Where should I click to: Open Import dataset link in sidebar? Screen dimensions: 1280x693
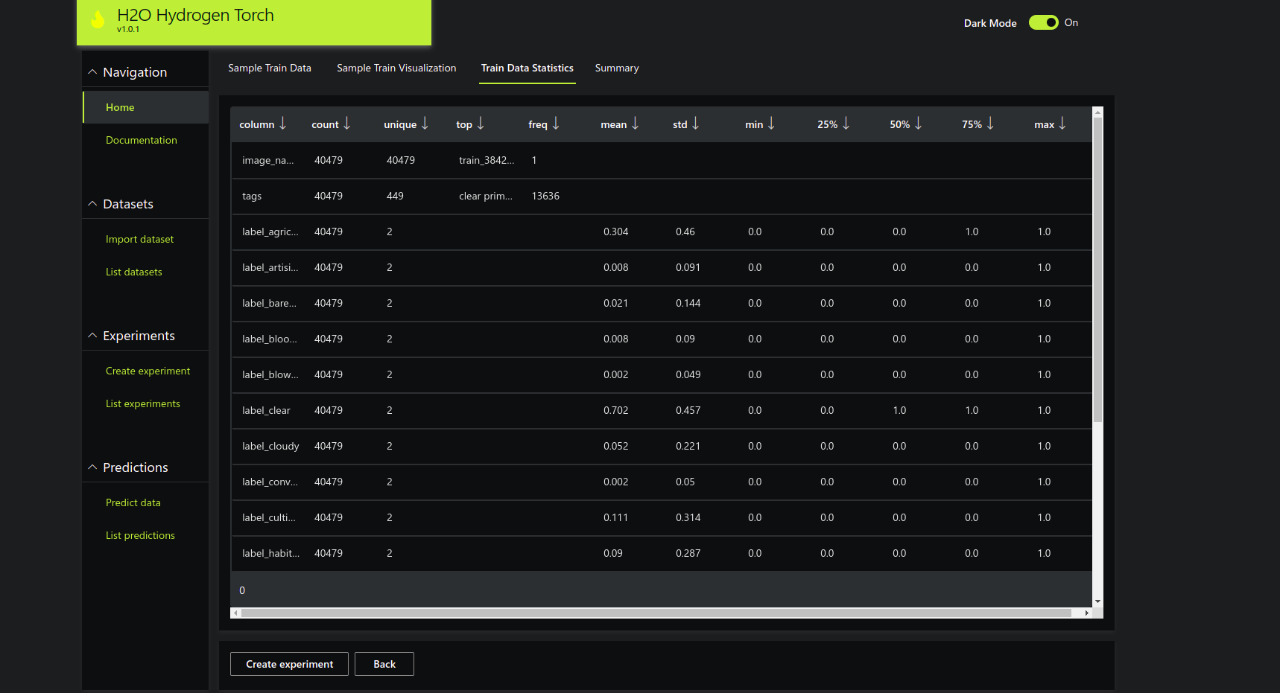pos(139,239)
